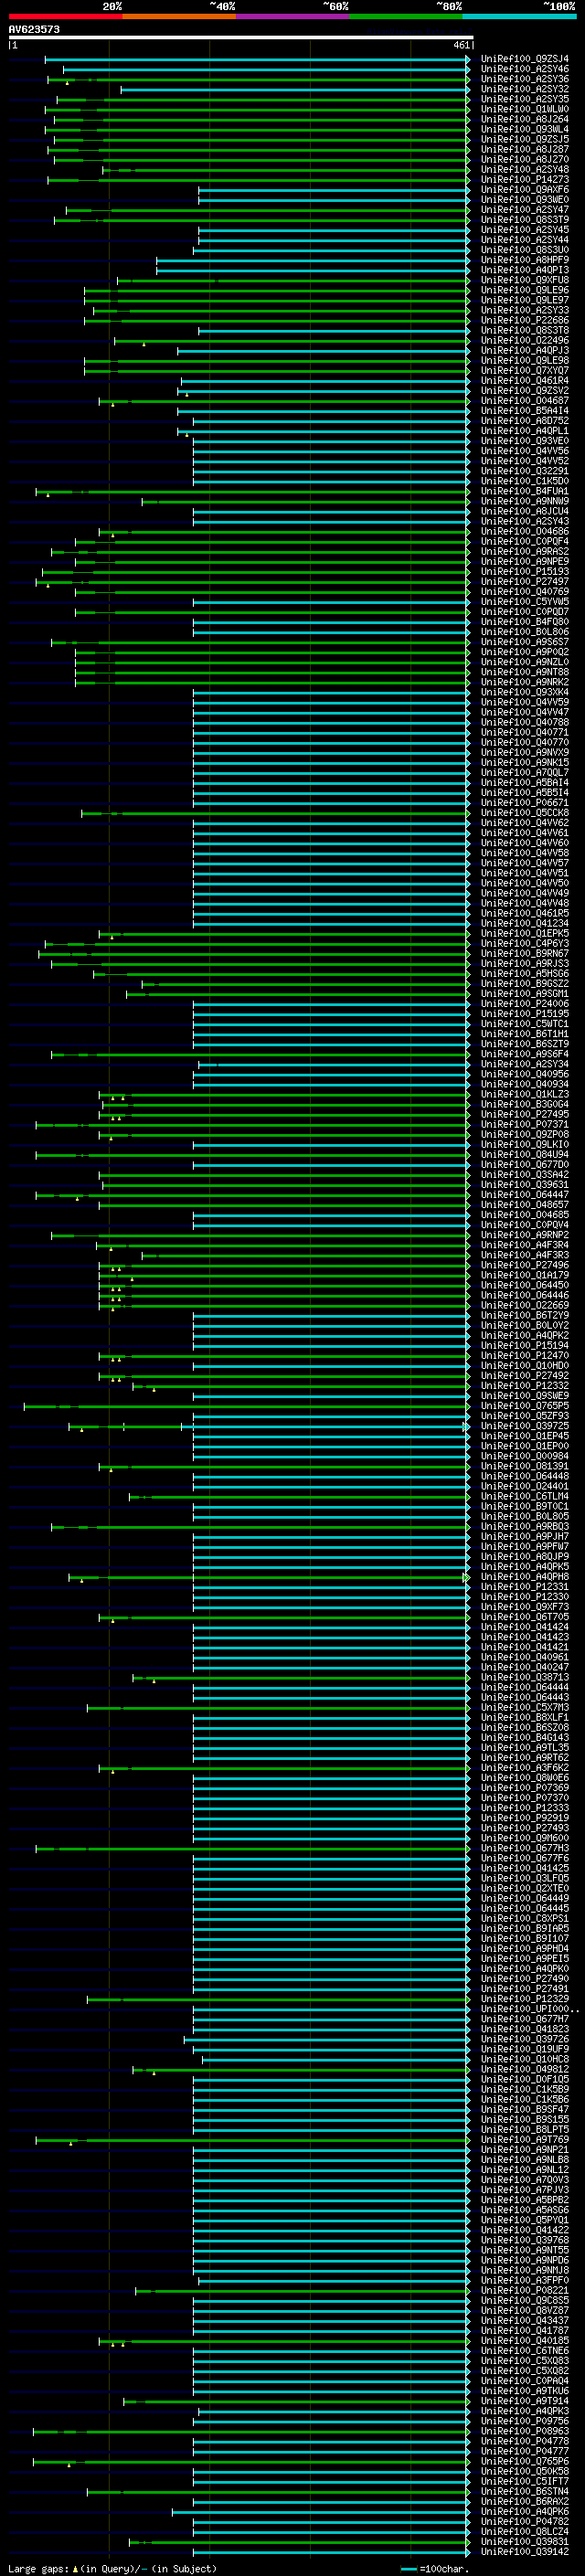Click the purple ~60% identity legend segment
Screen dimensions: 585x2576
click(293, 16)
